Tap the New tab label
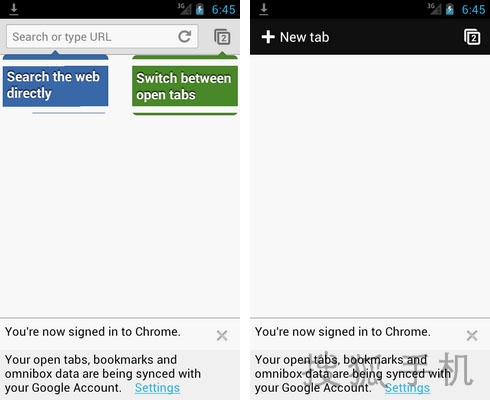The width and height of the screenshot is (490, 400). tap(304, 37)
